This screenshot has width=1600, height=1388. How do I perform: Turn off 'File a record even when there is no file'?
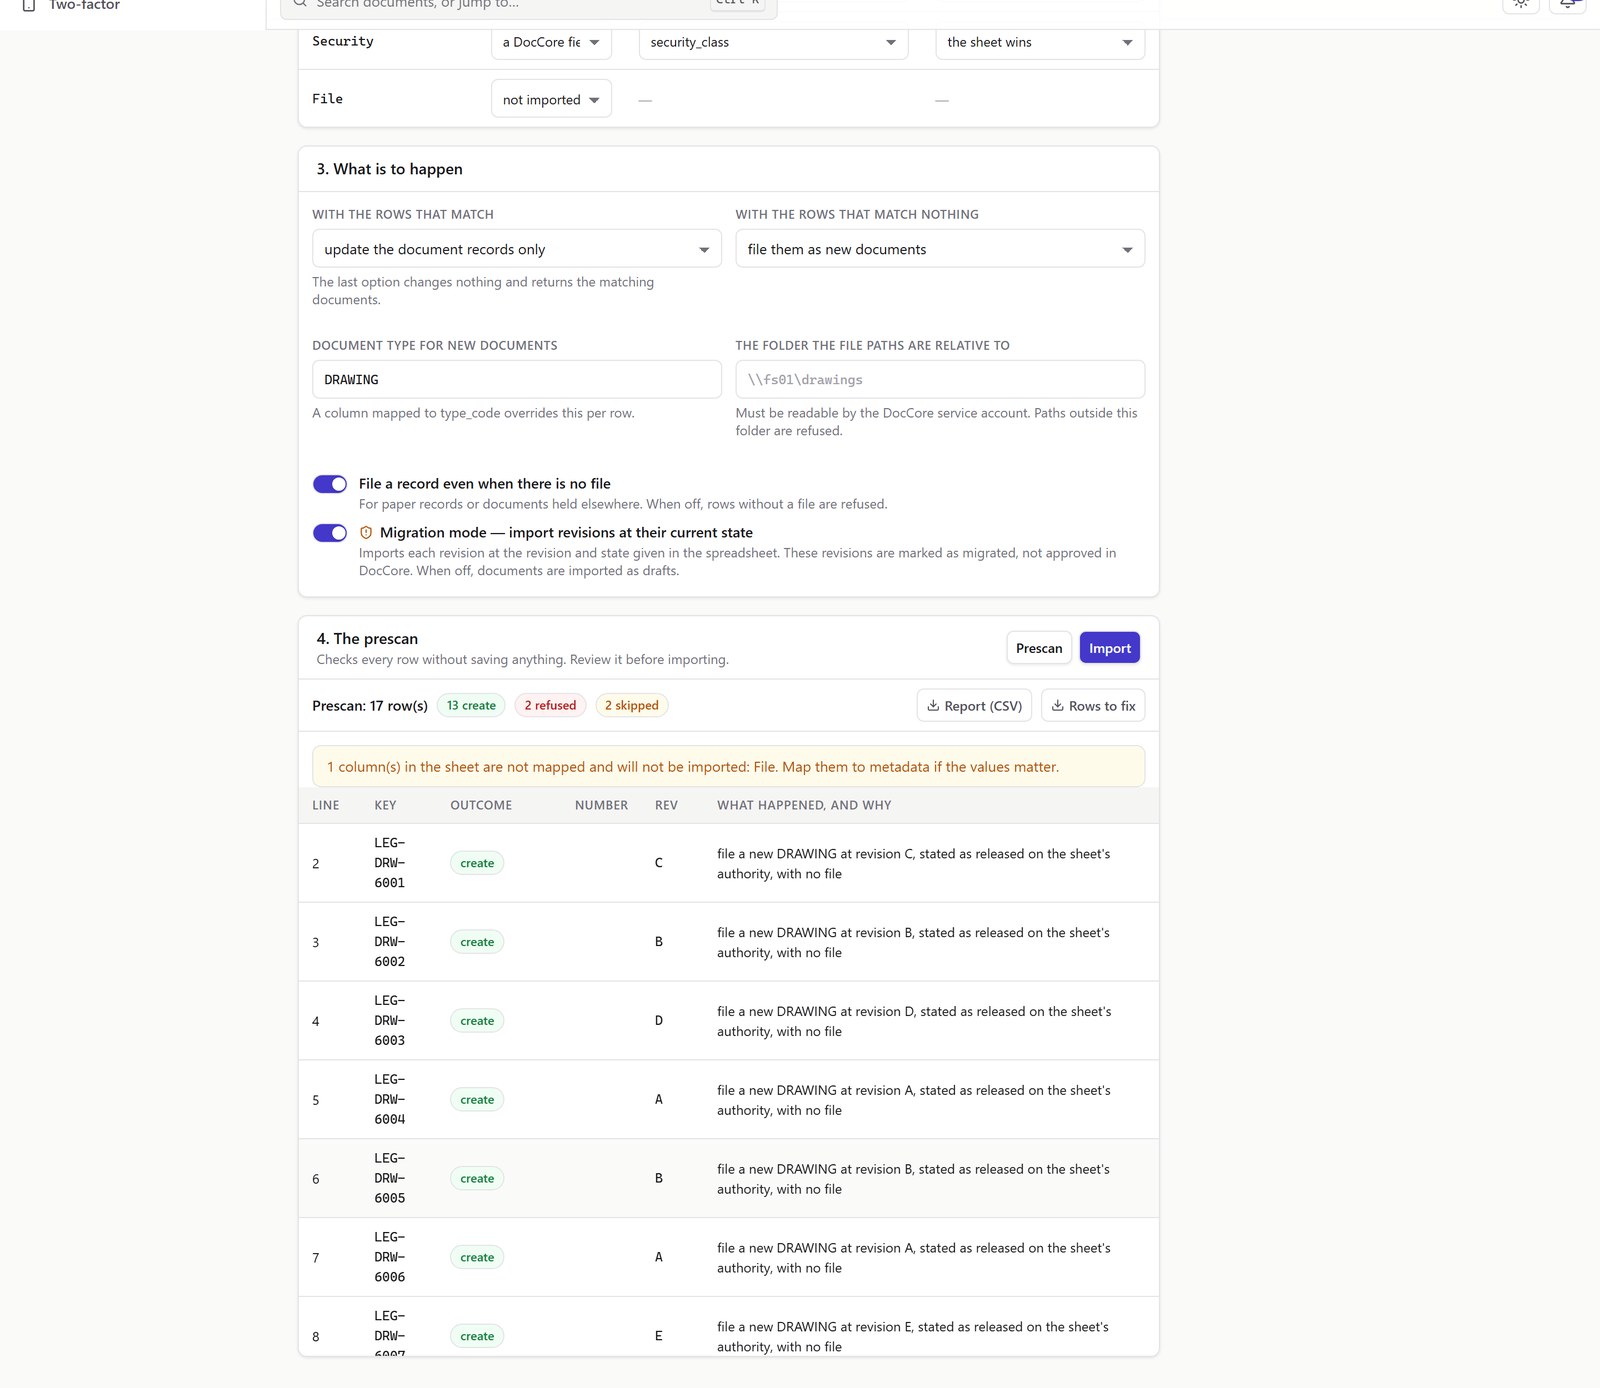pos(330,484)
